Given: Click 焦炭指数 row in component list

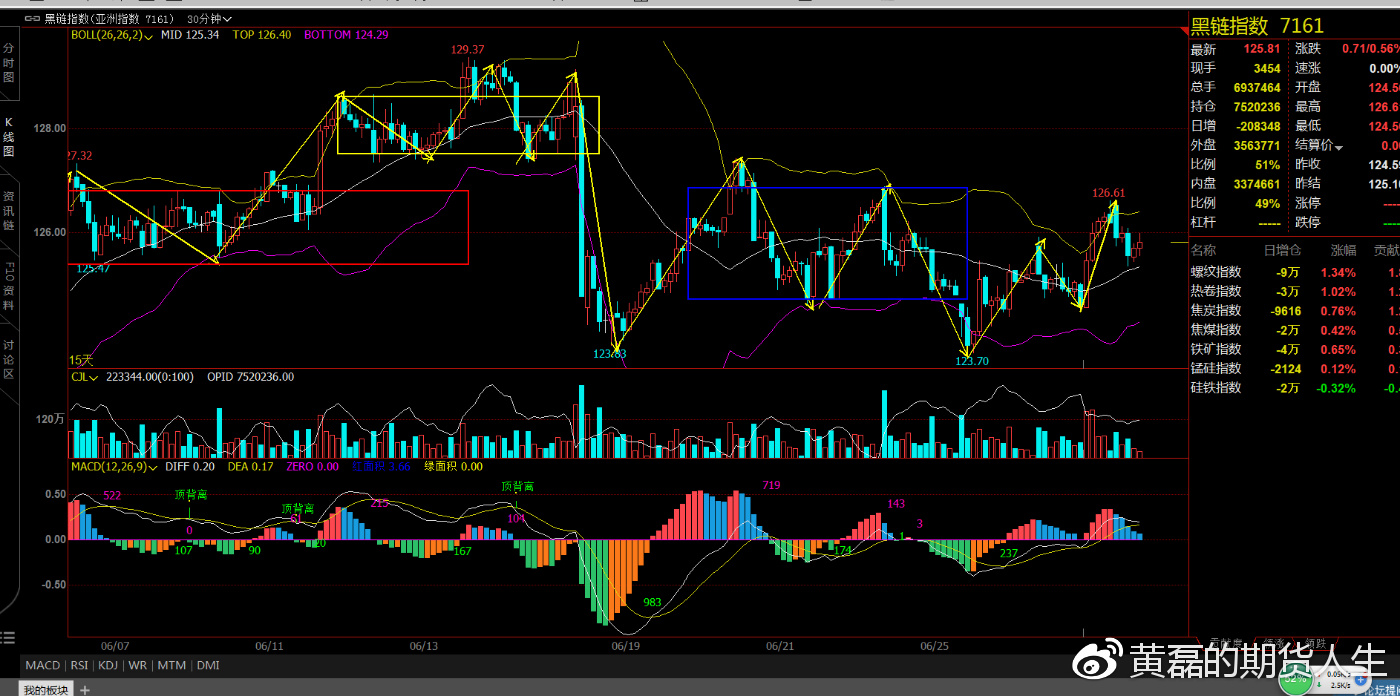Looking at the screenshot, I should pyautogui.click(x=1294, y=310).
